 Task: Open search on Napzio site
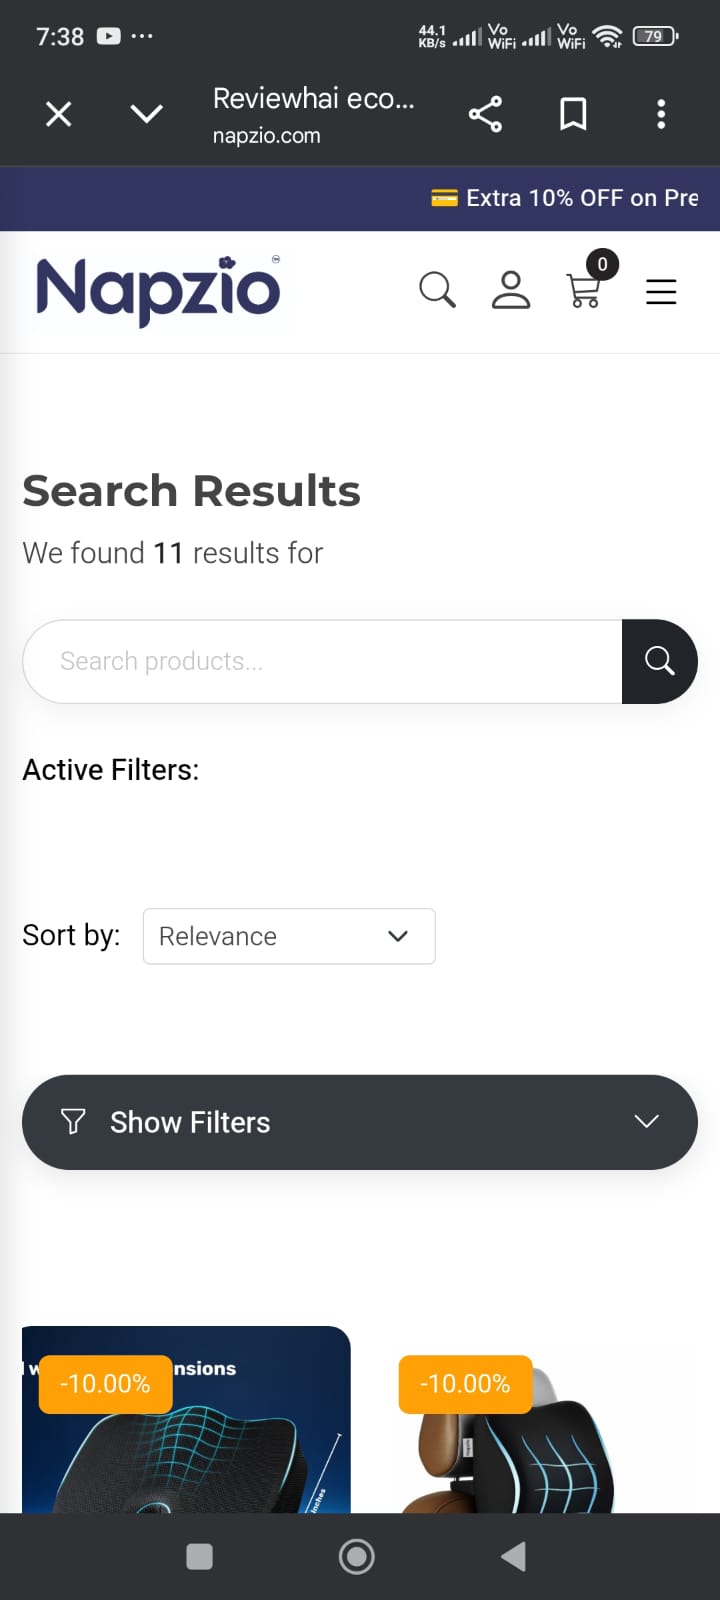coord(437,290)
